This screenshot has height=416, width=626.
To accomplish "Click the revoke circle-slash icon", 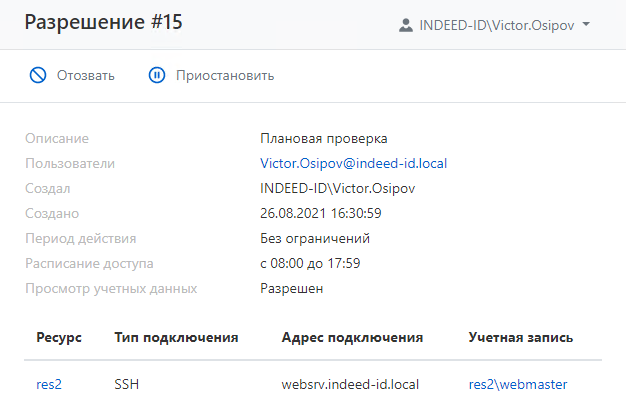I will tap(38, 75).
